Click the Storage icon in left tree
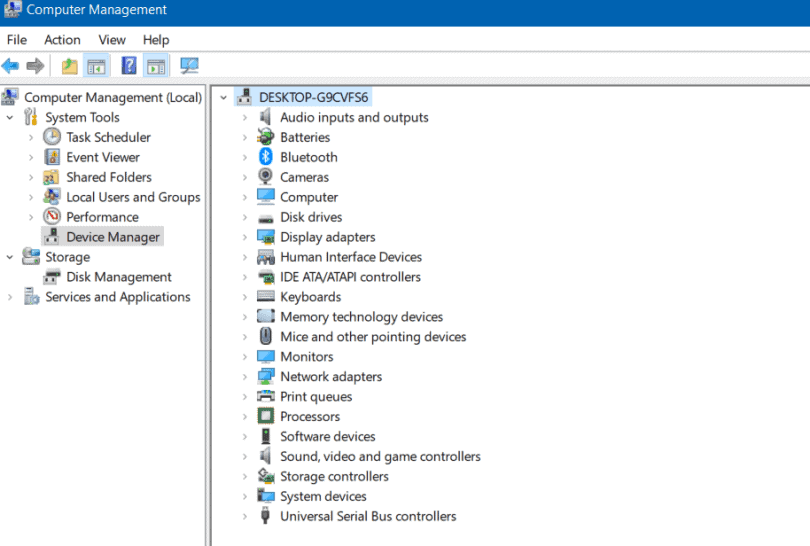 coord(31,257)
